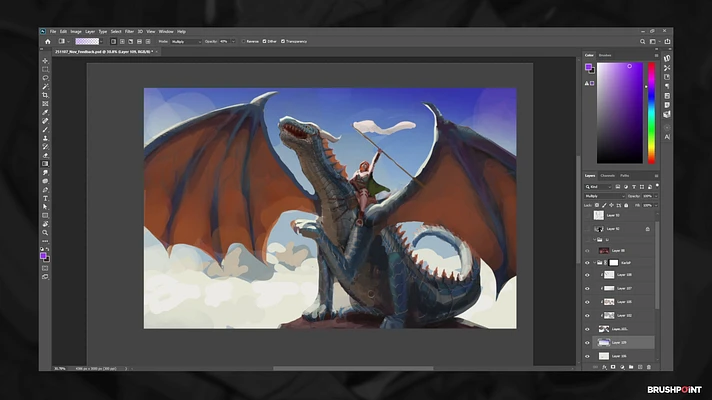
Task: Open the Window menu
Action: (x=166, y=32)
